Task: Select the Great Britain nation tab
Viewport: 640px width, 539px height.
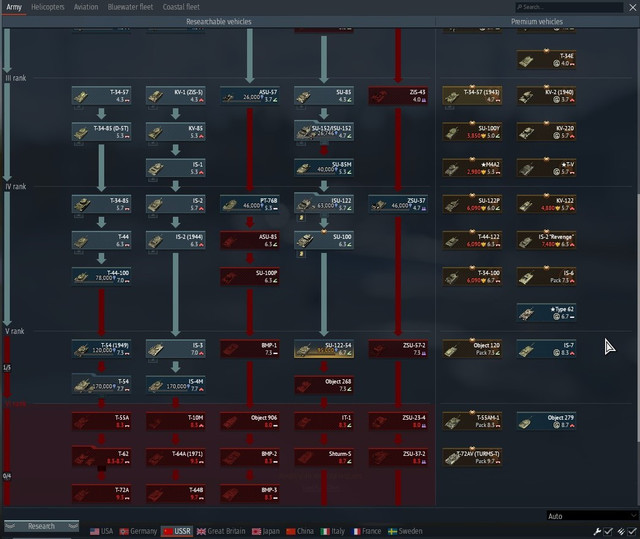Action: pos(221,531)
